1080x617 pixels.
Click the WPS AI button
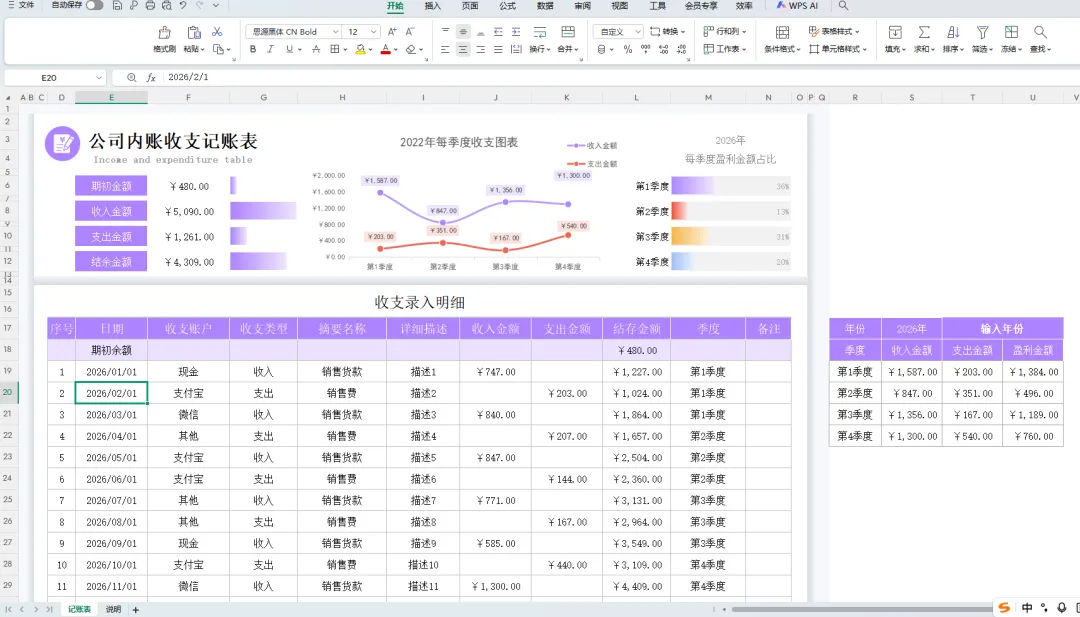pyautogui.click(x=797, y=6)
